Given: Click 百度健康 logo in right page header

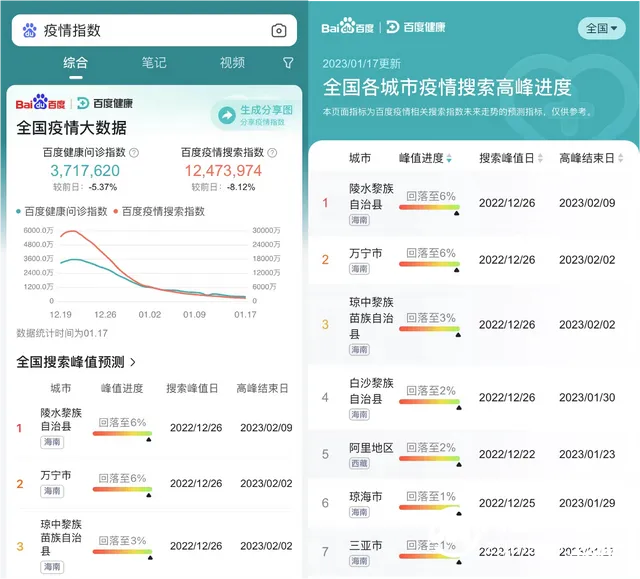Looking at the screenshot, I should point(416,27).
